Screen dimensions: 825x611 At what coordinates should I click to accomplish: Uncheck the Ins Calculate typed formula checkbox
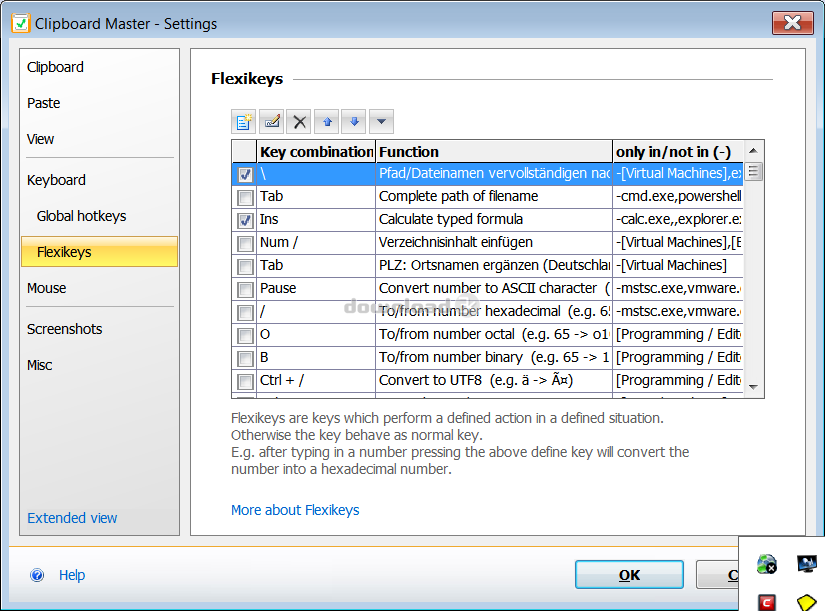[245, 221]
